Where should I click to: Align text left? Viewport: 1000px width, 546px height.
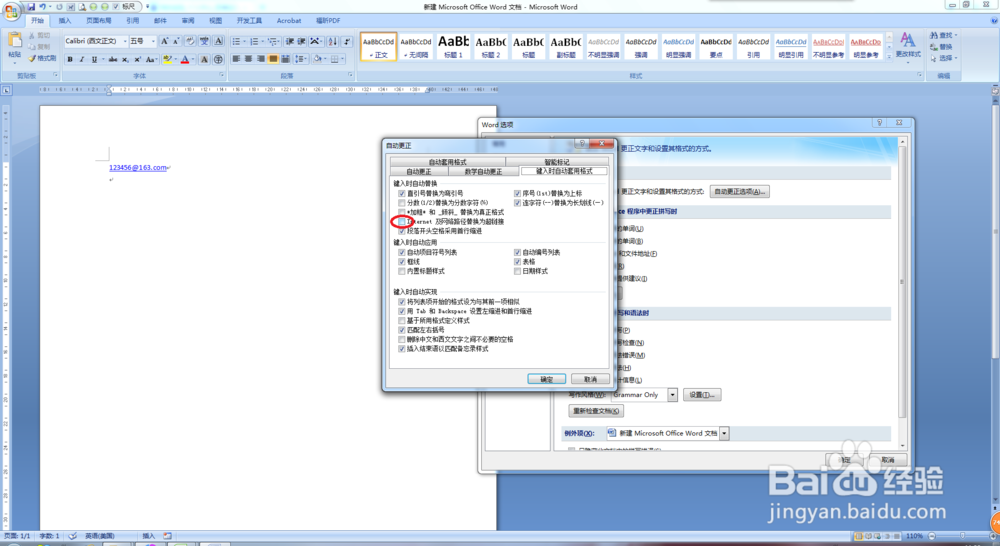[x=236, y=59]
